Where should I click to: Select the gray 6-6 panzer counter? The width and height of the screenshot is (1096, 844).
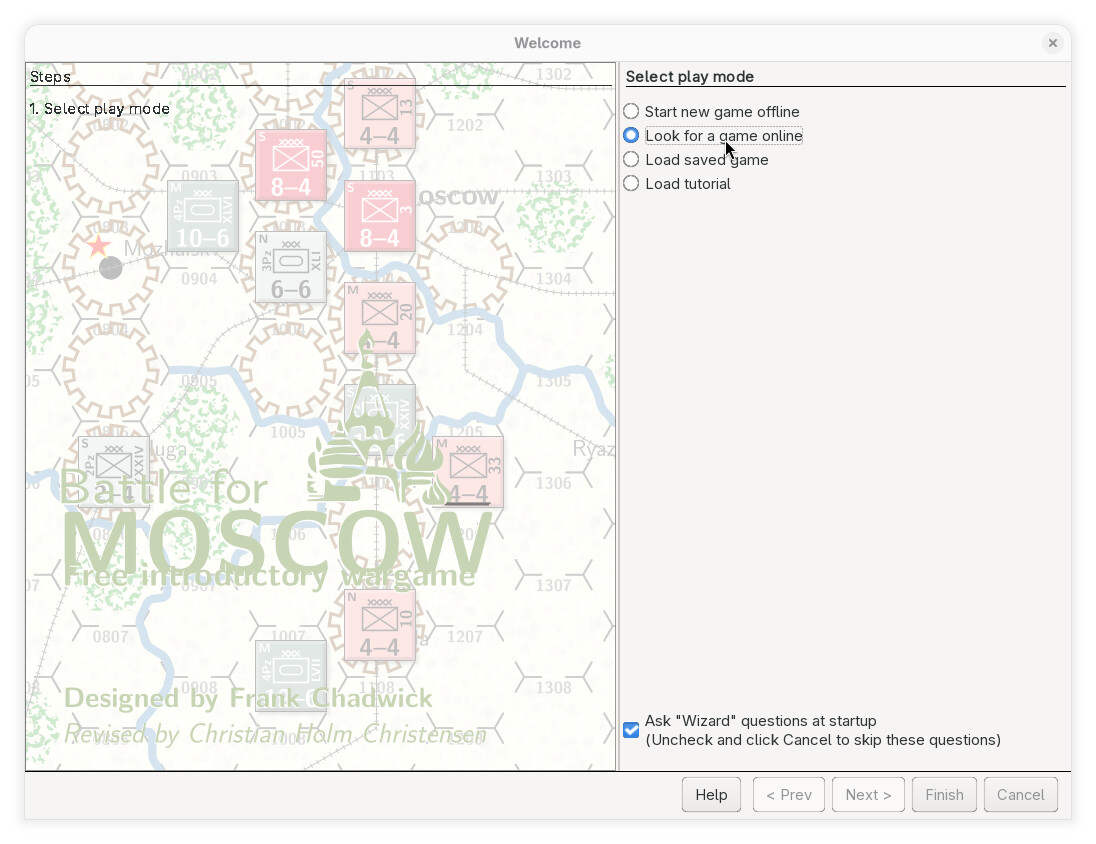[291, 267]
